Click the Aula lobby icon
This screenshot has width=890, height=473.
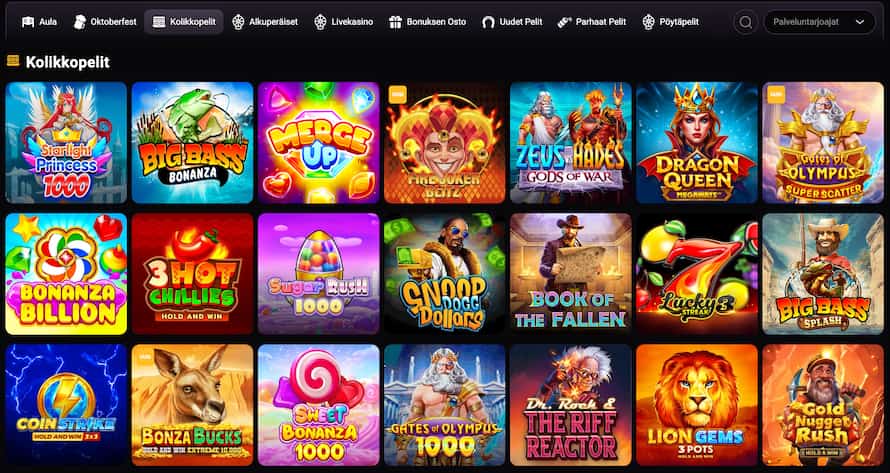point(28,22)
